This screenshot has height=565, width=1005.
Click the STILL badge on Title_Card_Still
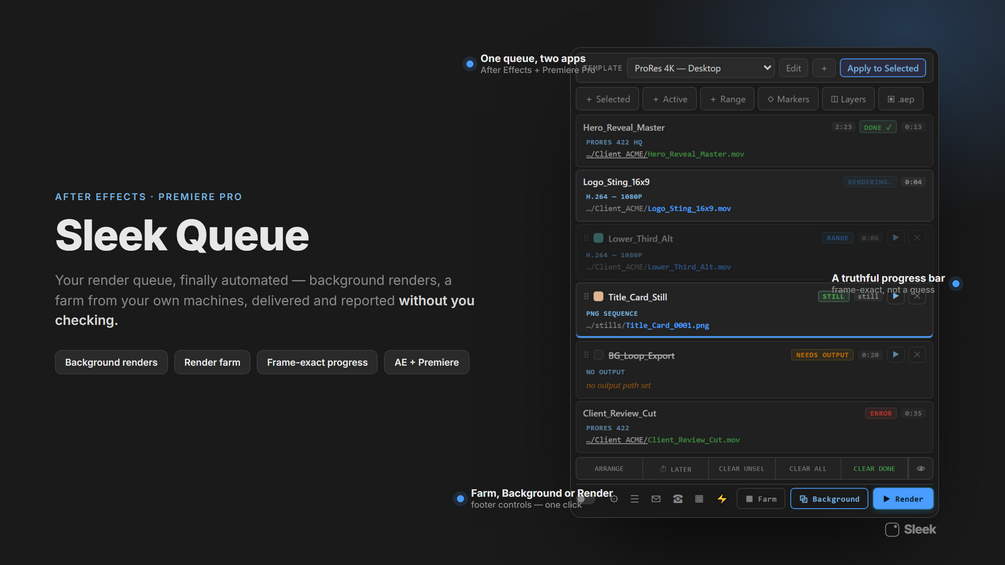[833, 296]
